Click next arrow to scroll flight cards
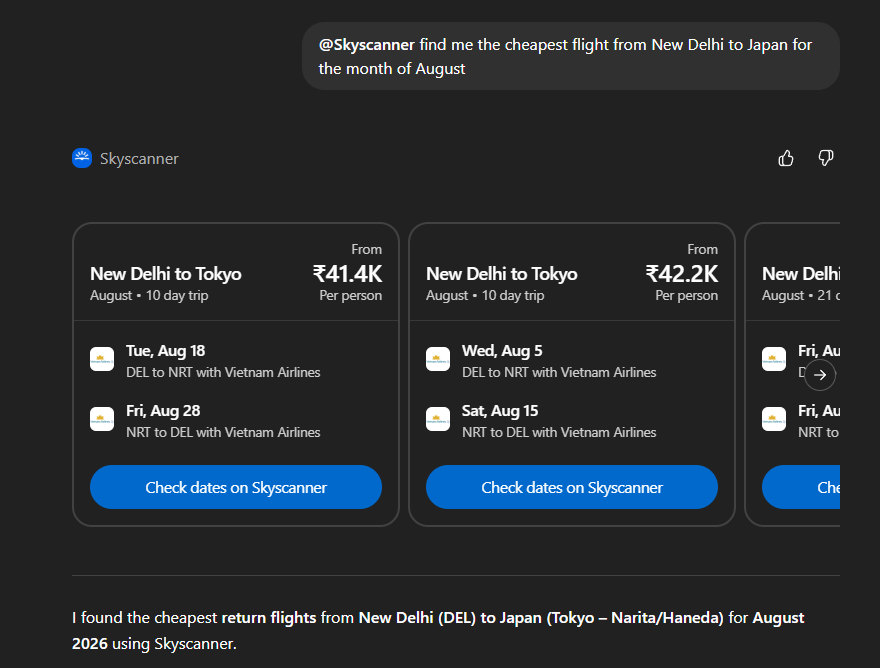 click(x=820, y=375)
